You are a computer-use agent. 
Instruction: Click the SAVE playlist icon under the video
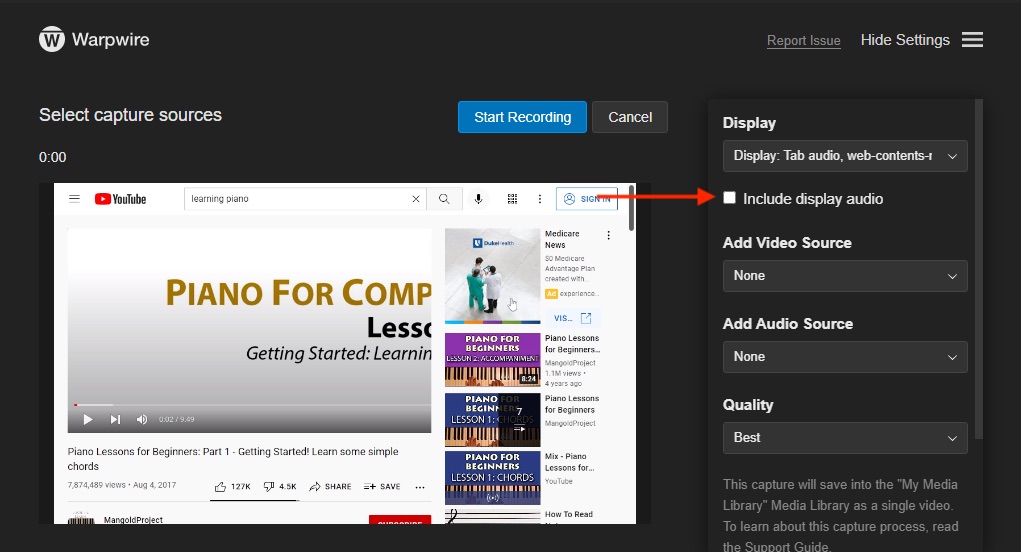click(369, 486)
